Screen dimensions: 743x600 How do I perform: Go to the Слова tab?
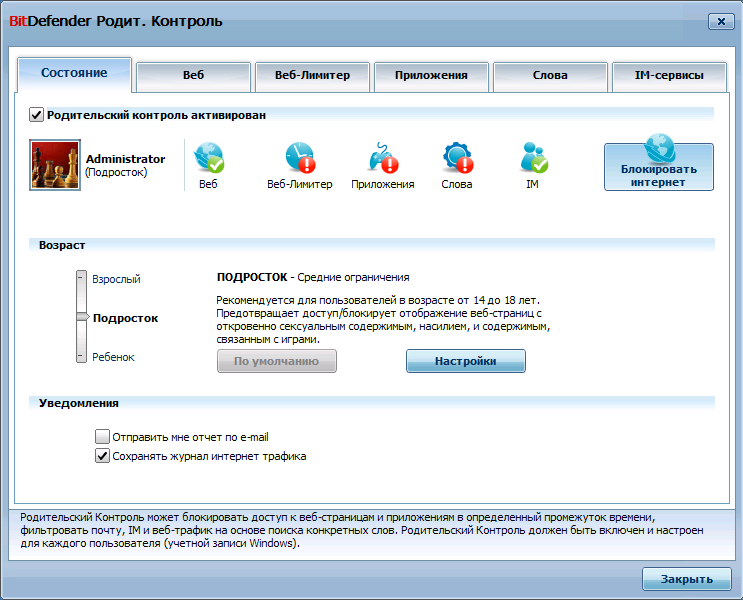click(x=550, y=76)
